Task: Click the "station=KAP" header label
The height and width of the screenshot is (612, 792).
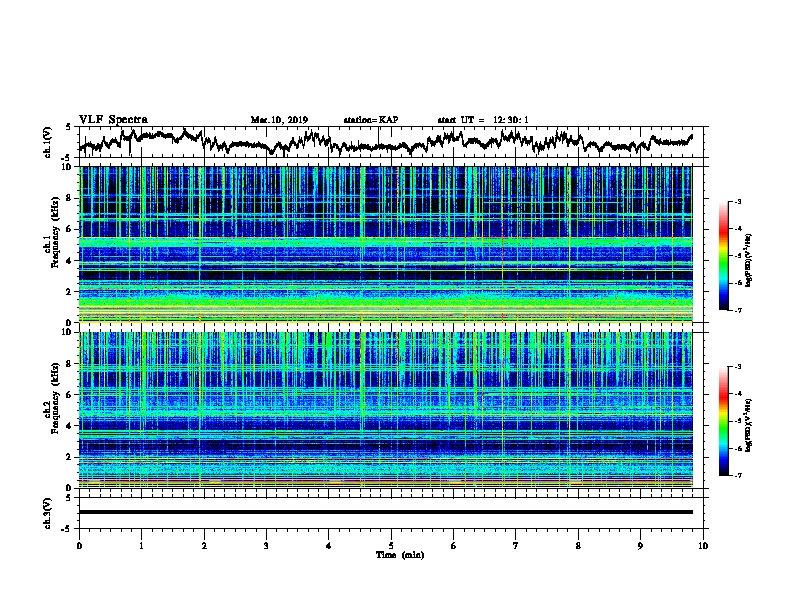Action: tap(371, 120)
